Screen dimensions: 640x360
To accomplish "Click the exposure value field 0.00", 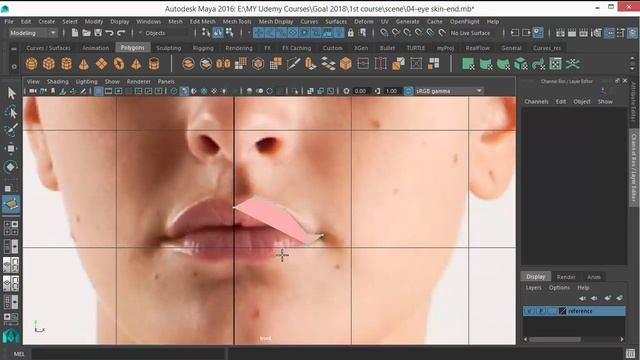I will point(361,91).
